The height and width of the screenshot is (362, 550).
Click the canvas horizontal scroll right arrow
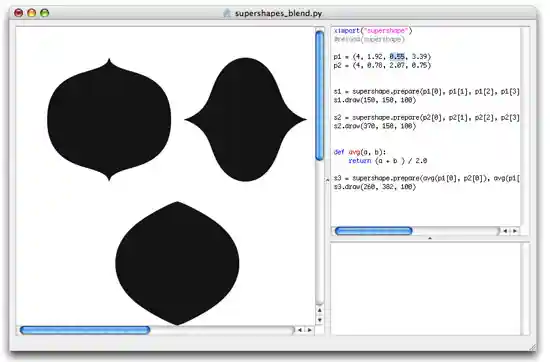pos(309,330)
